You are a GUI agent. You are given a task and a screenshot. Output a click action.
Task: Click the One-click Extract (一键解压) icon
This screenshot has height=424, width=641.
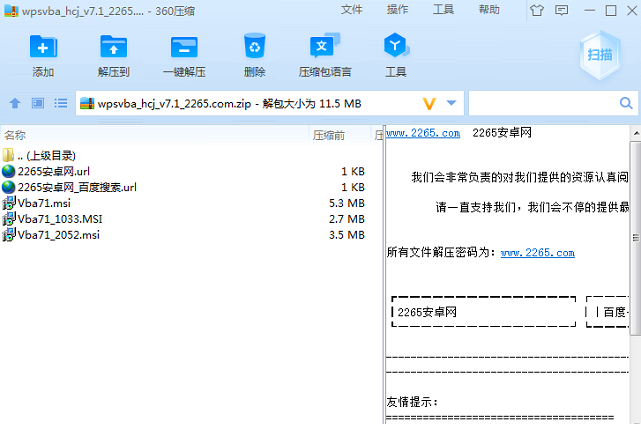point(183,48)
